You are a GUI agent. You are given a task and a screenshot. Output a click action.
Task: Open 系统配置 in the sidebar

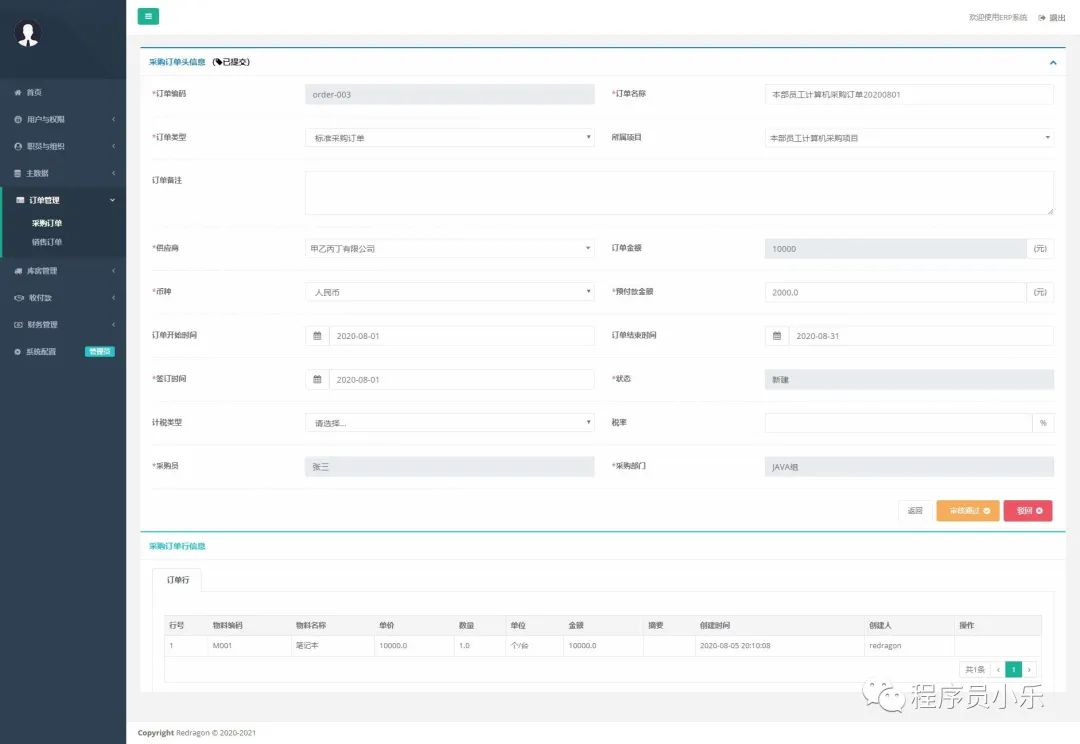tap(63, 351)
